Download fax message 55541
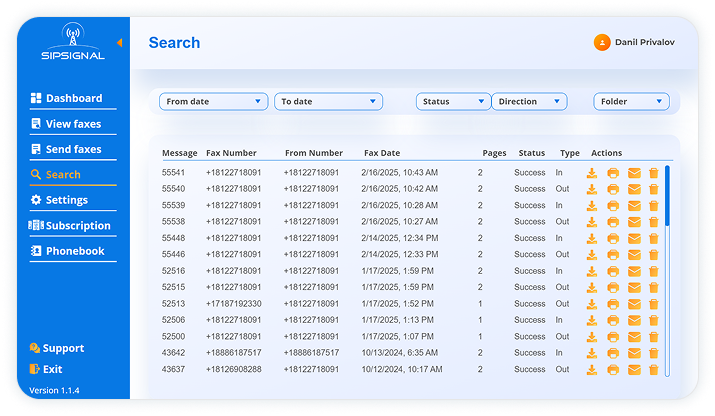 pyautogui.click(x=592, y=173)
